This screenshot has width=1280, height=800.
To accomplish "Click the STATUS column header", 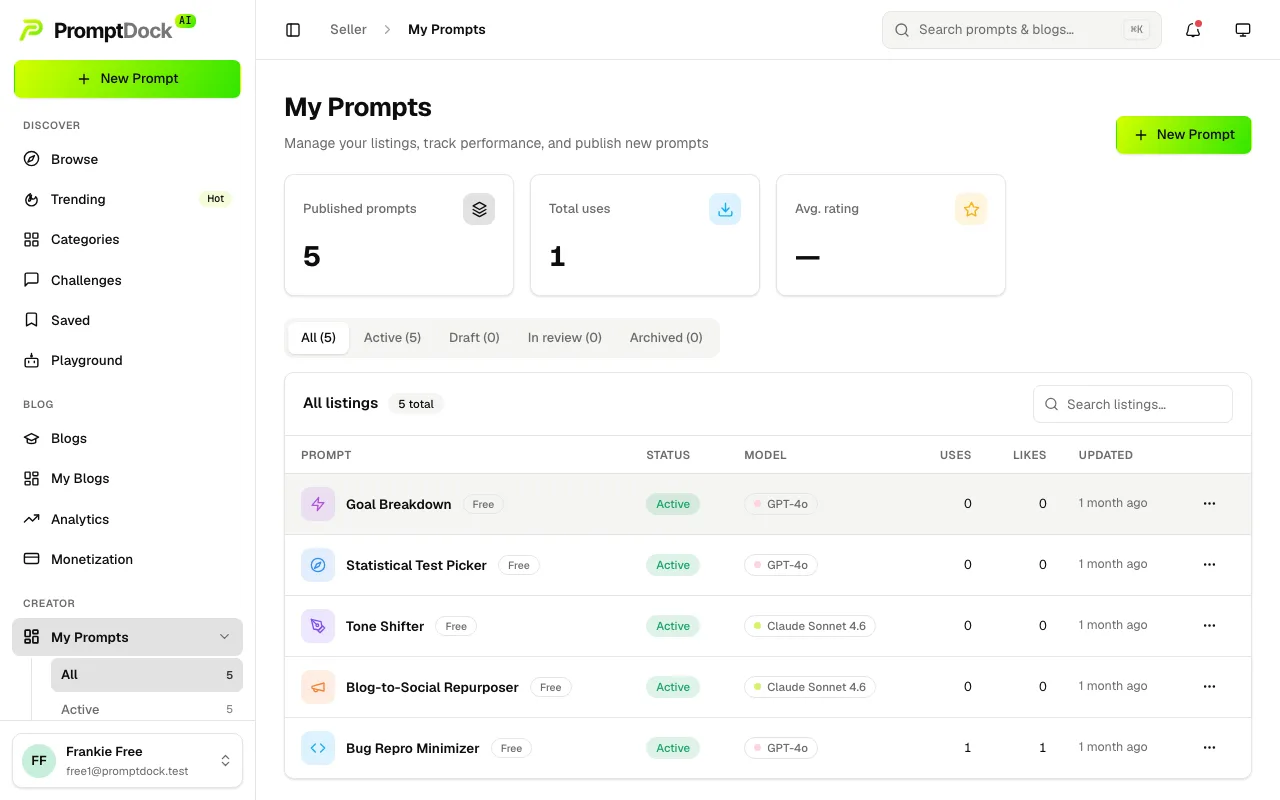I will pos(668,455).
